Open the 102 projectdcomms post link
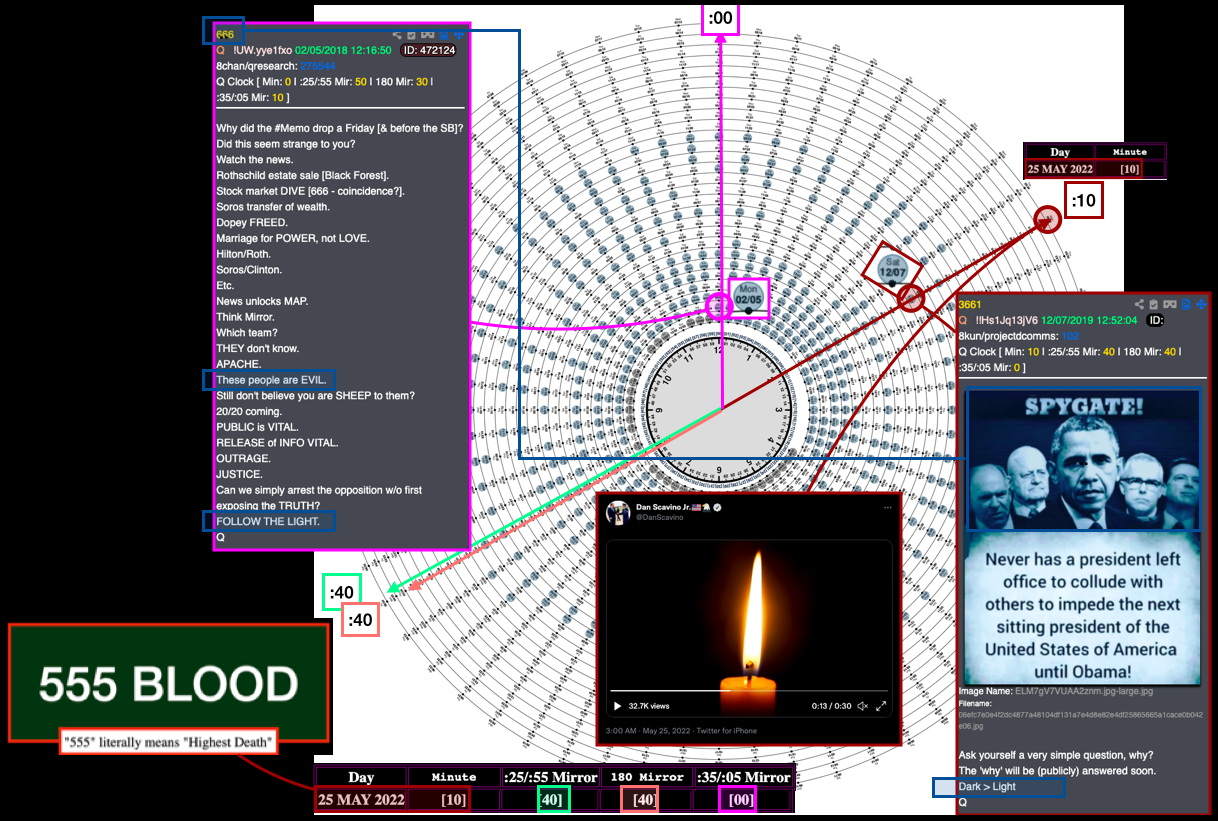 coord(1070,336)
